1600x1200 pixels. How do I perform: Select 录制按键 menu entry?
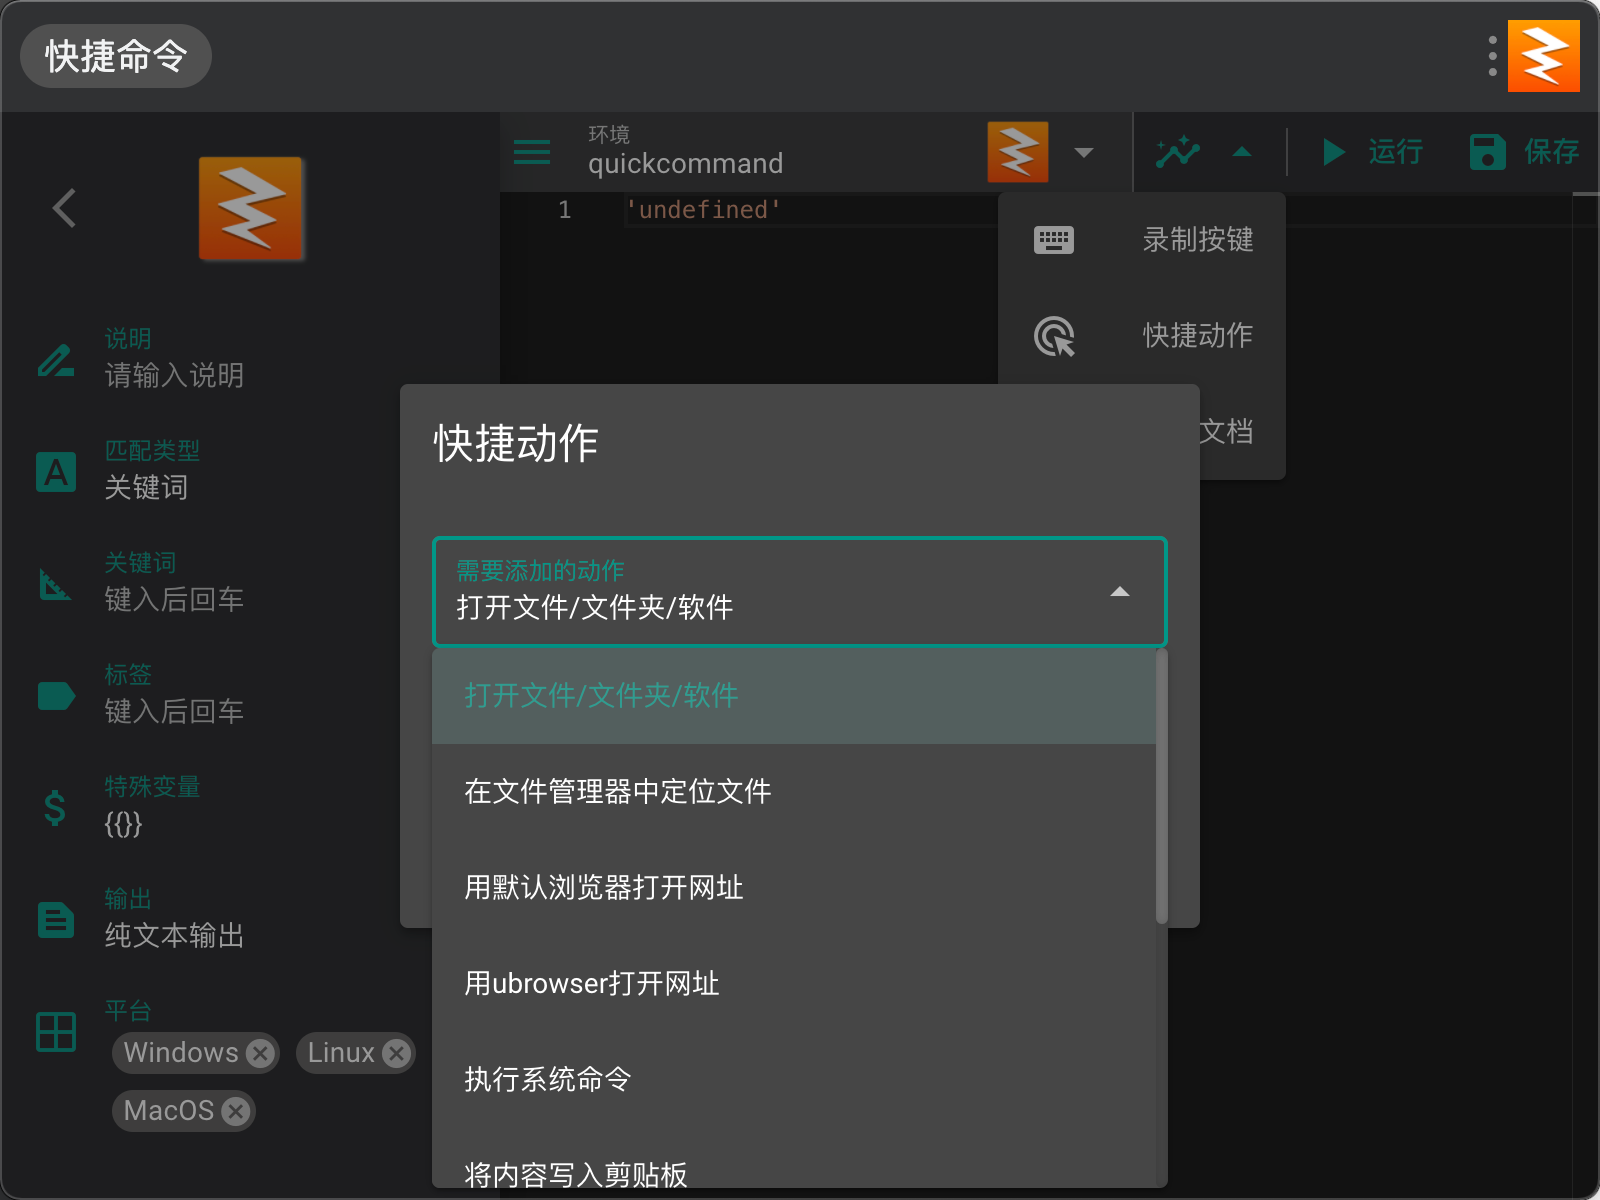coord(1142,240)
